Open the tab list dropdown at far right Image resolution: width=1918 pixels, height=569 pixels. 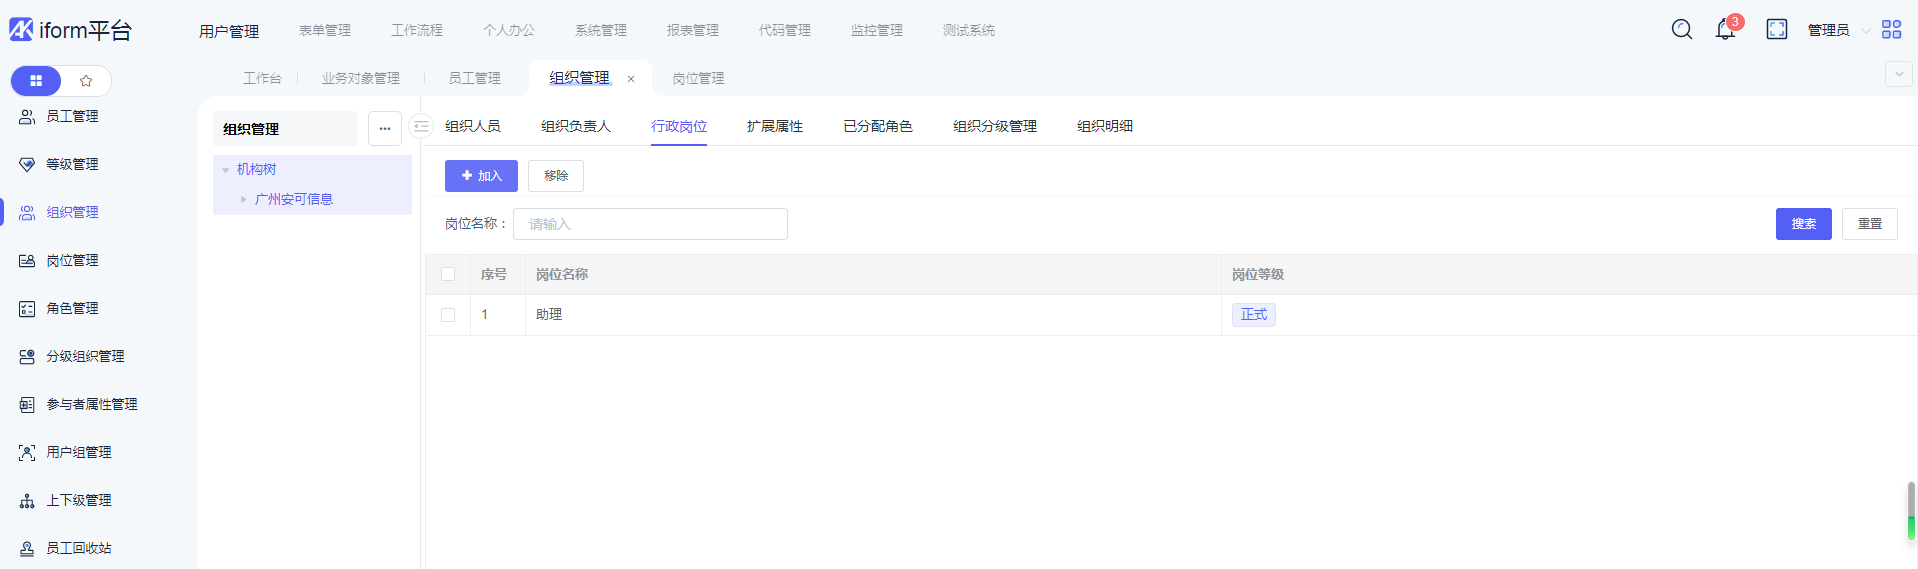point(1898,74)
